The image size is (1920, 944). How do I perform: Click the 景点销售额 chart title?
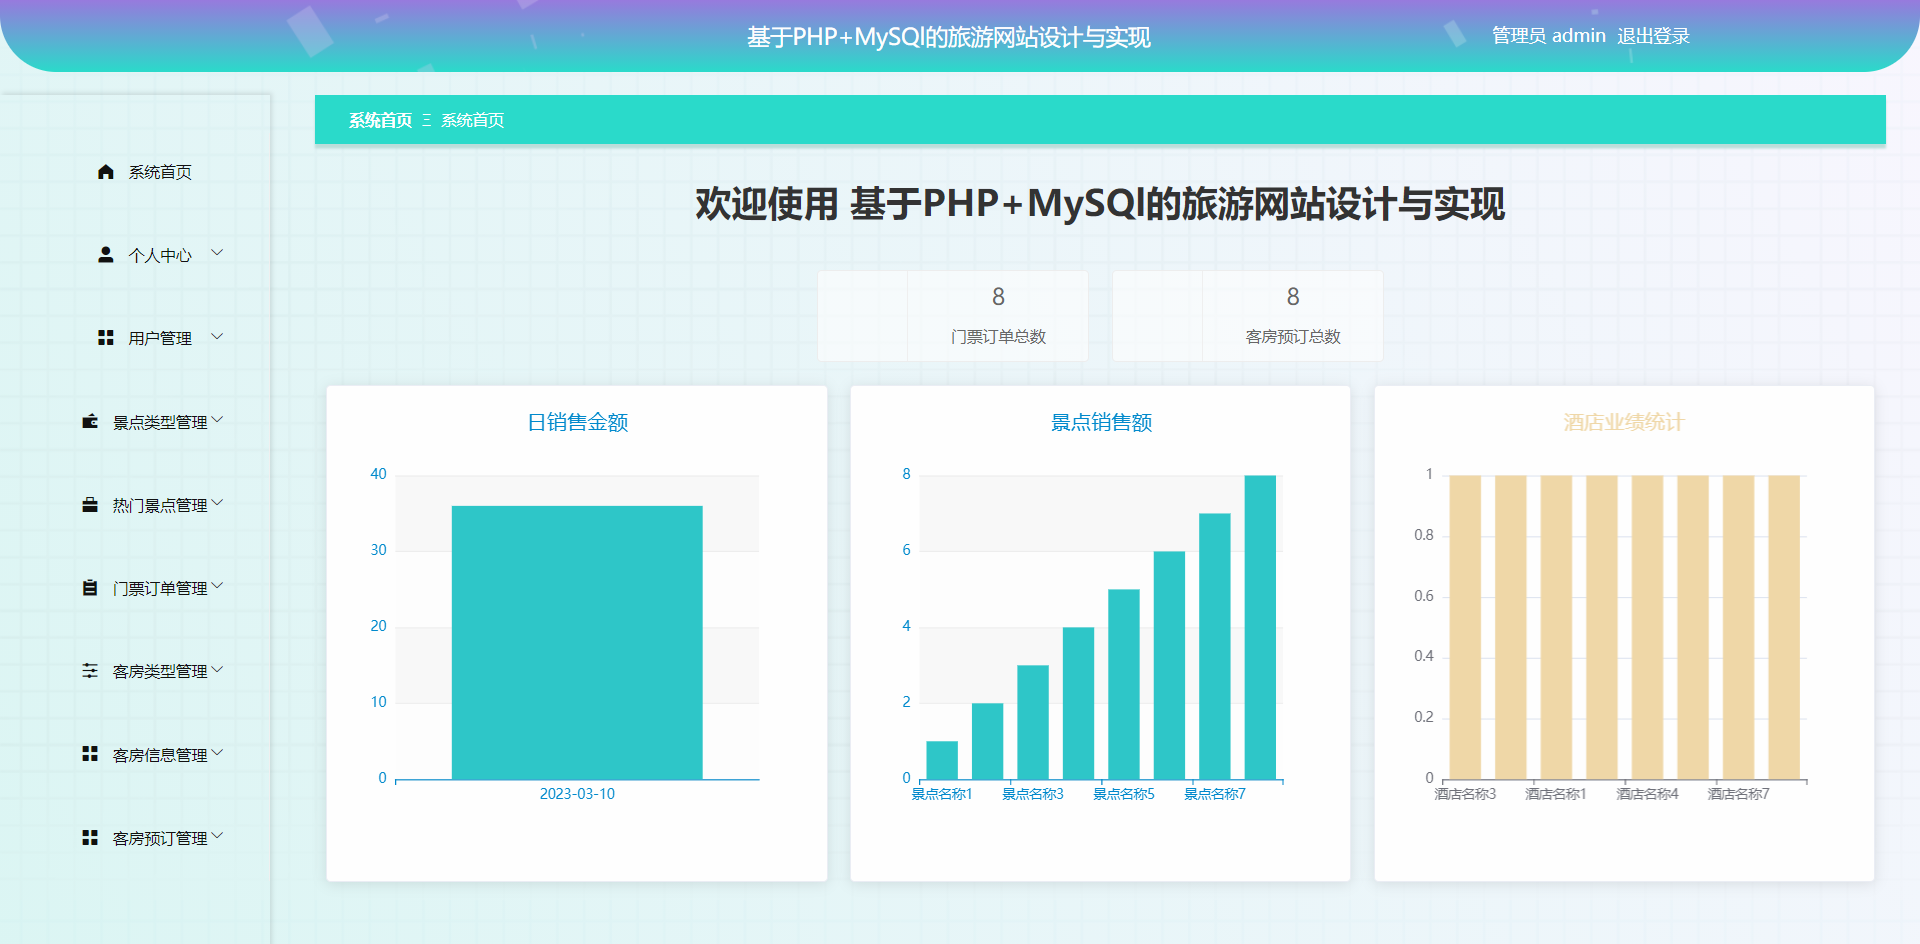(1101, 422)
